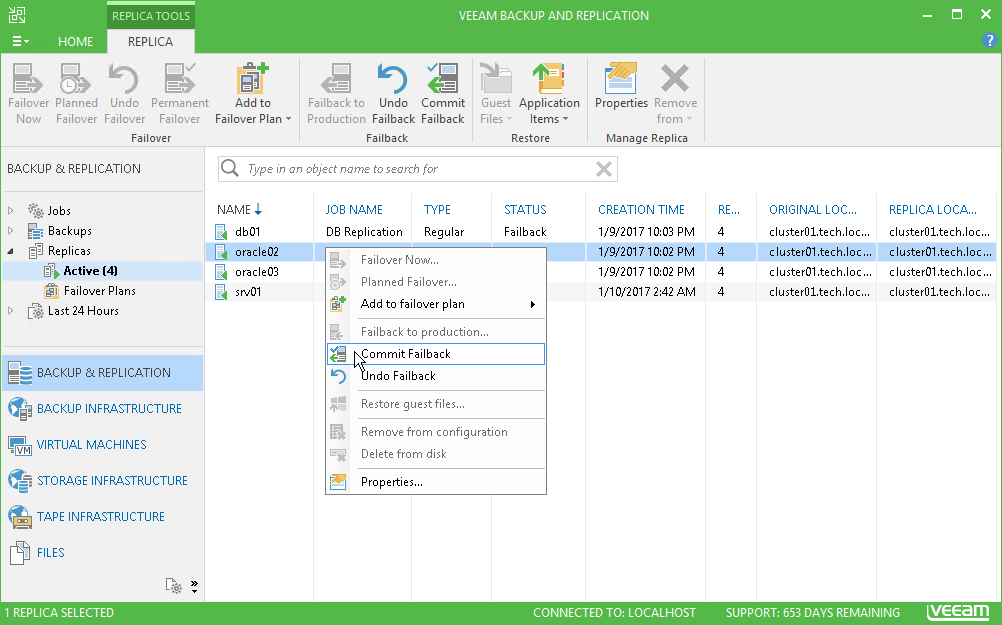The image size is (1002, 625).
Task: Open the Tape Infrastructure view
Action: 103,516
